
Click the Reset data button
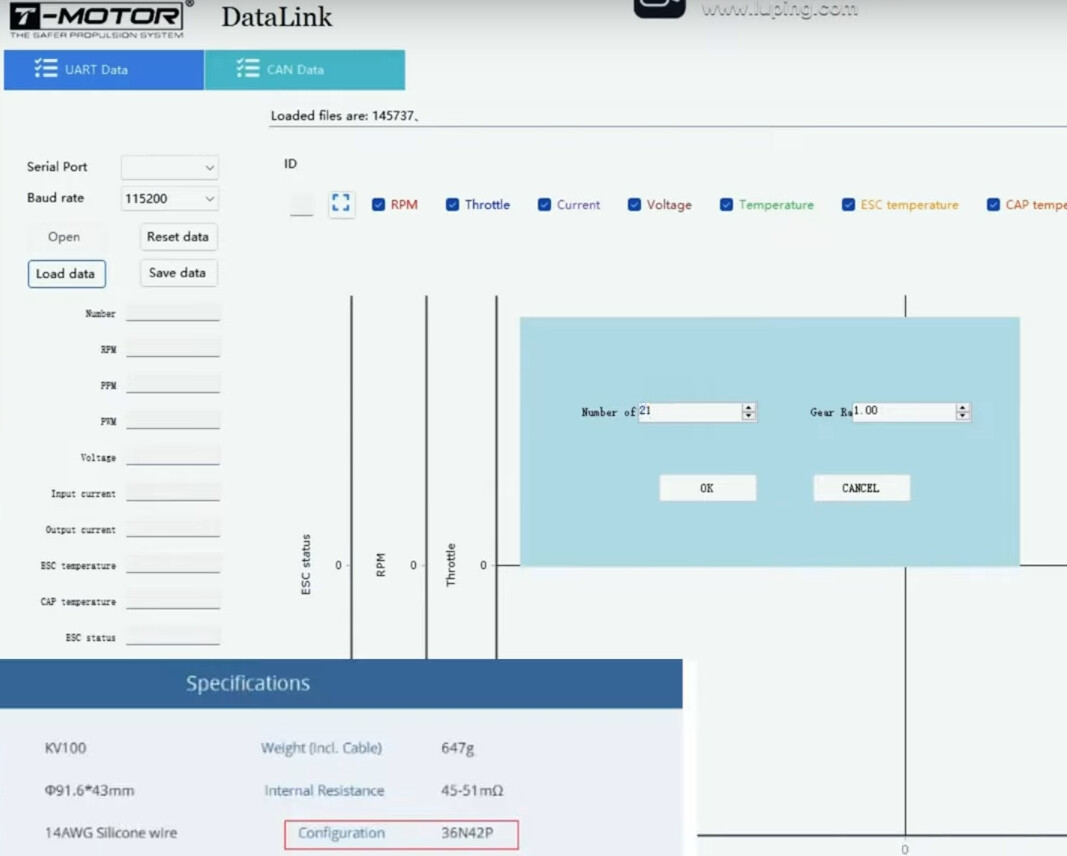point(178,237)
